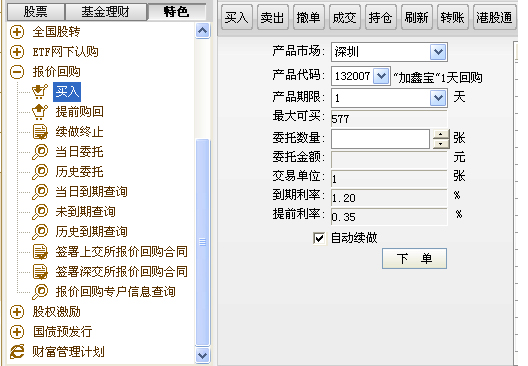Click the 签署上交所报价回购合同 document icon

pos(40,252)
